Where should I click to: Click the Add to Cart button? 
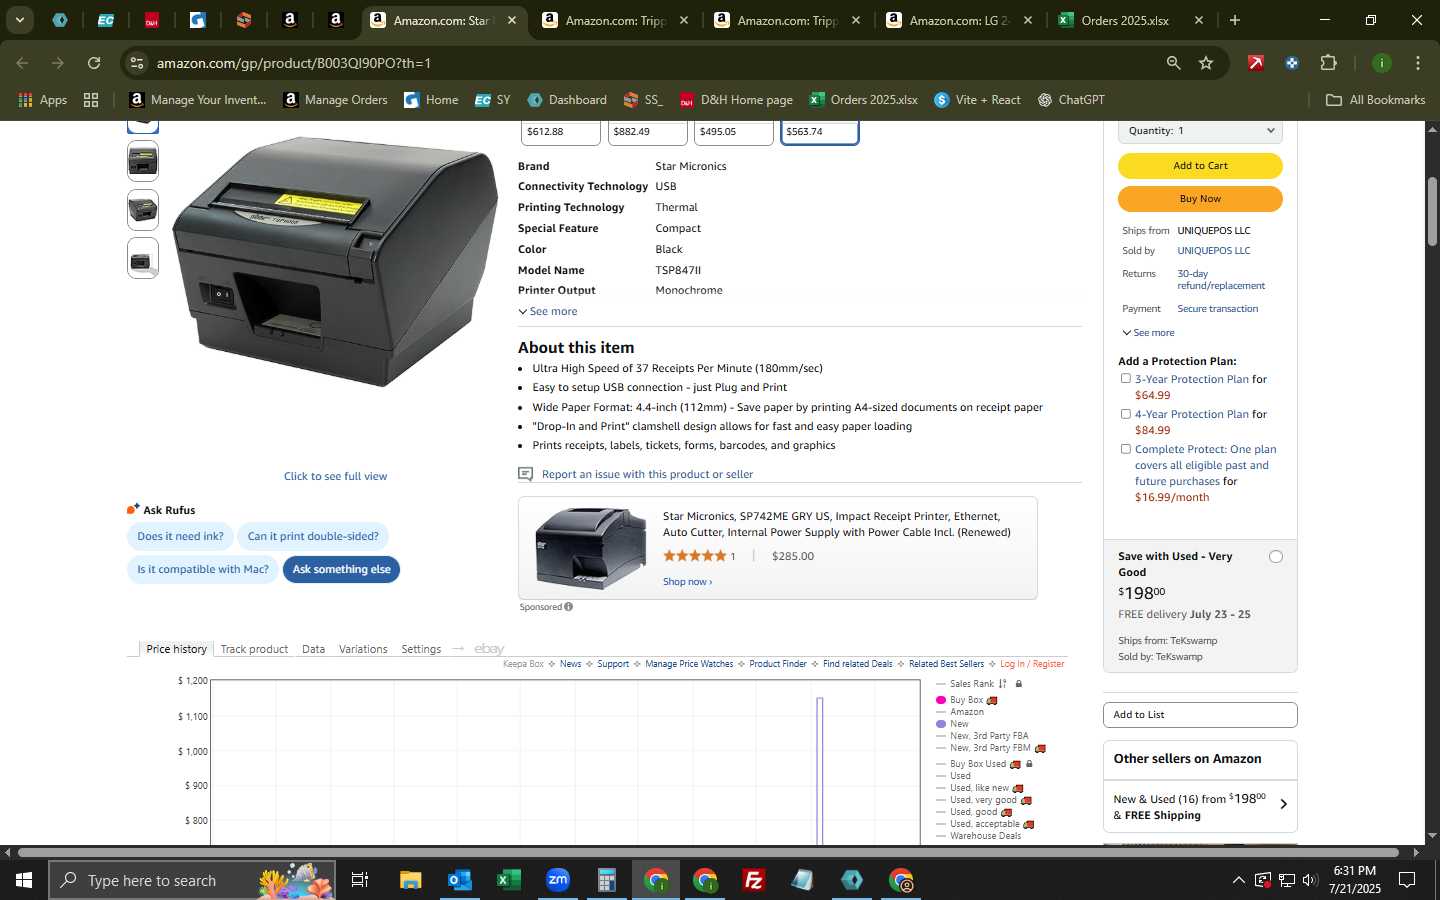[1200, 166]
